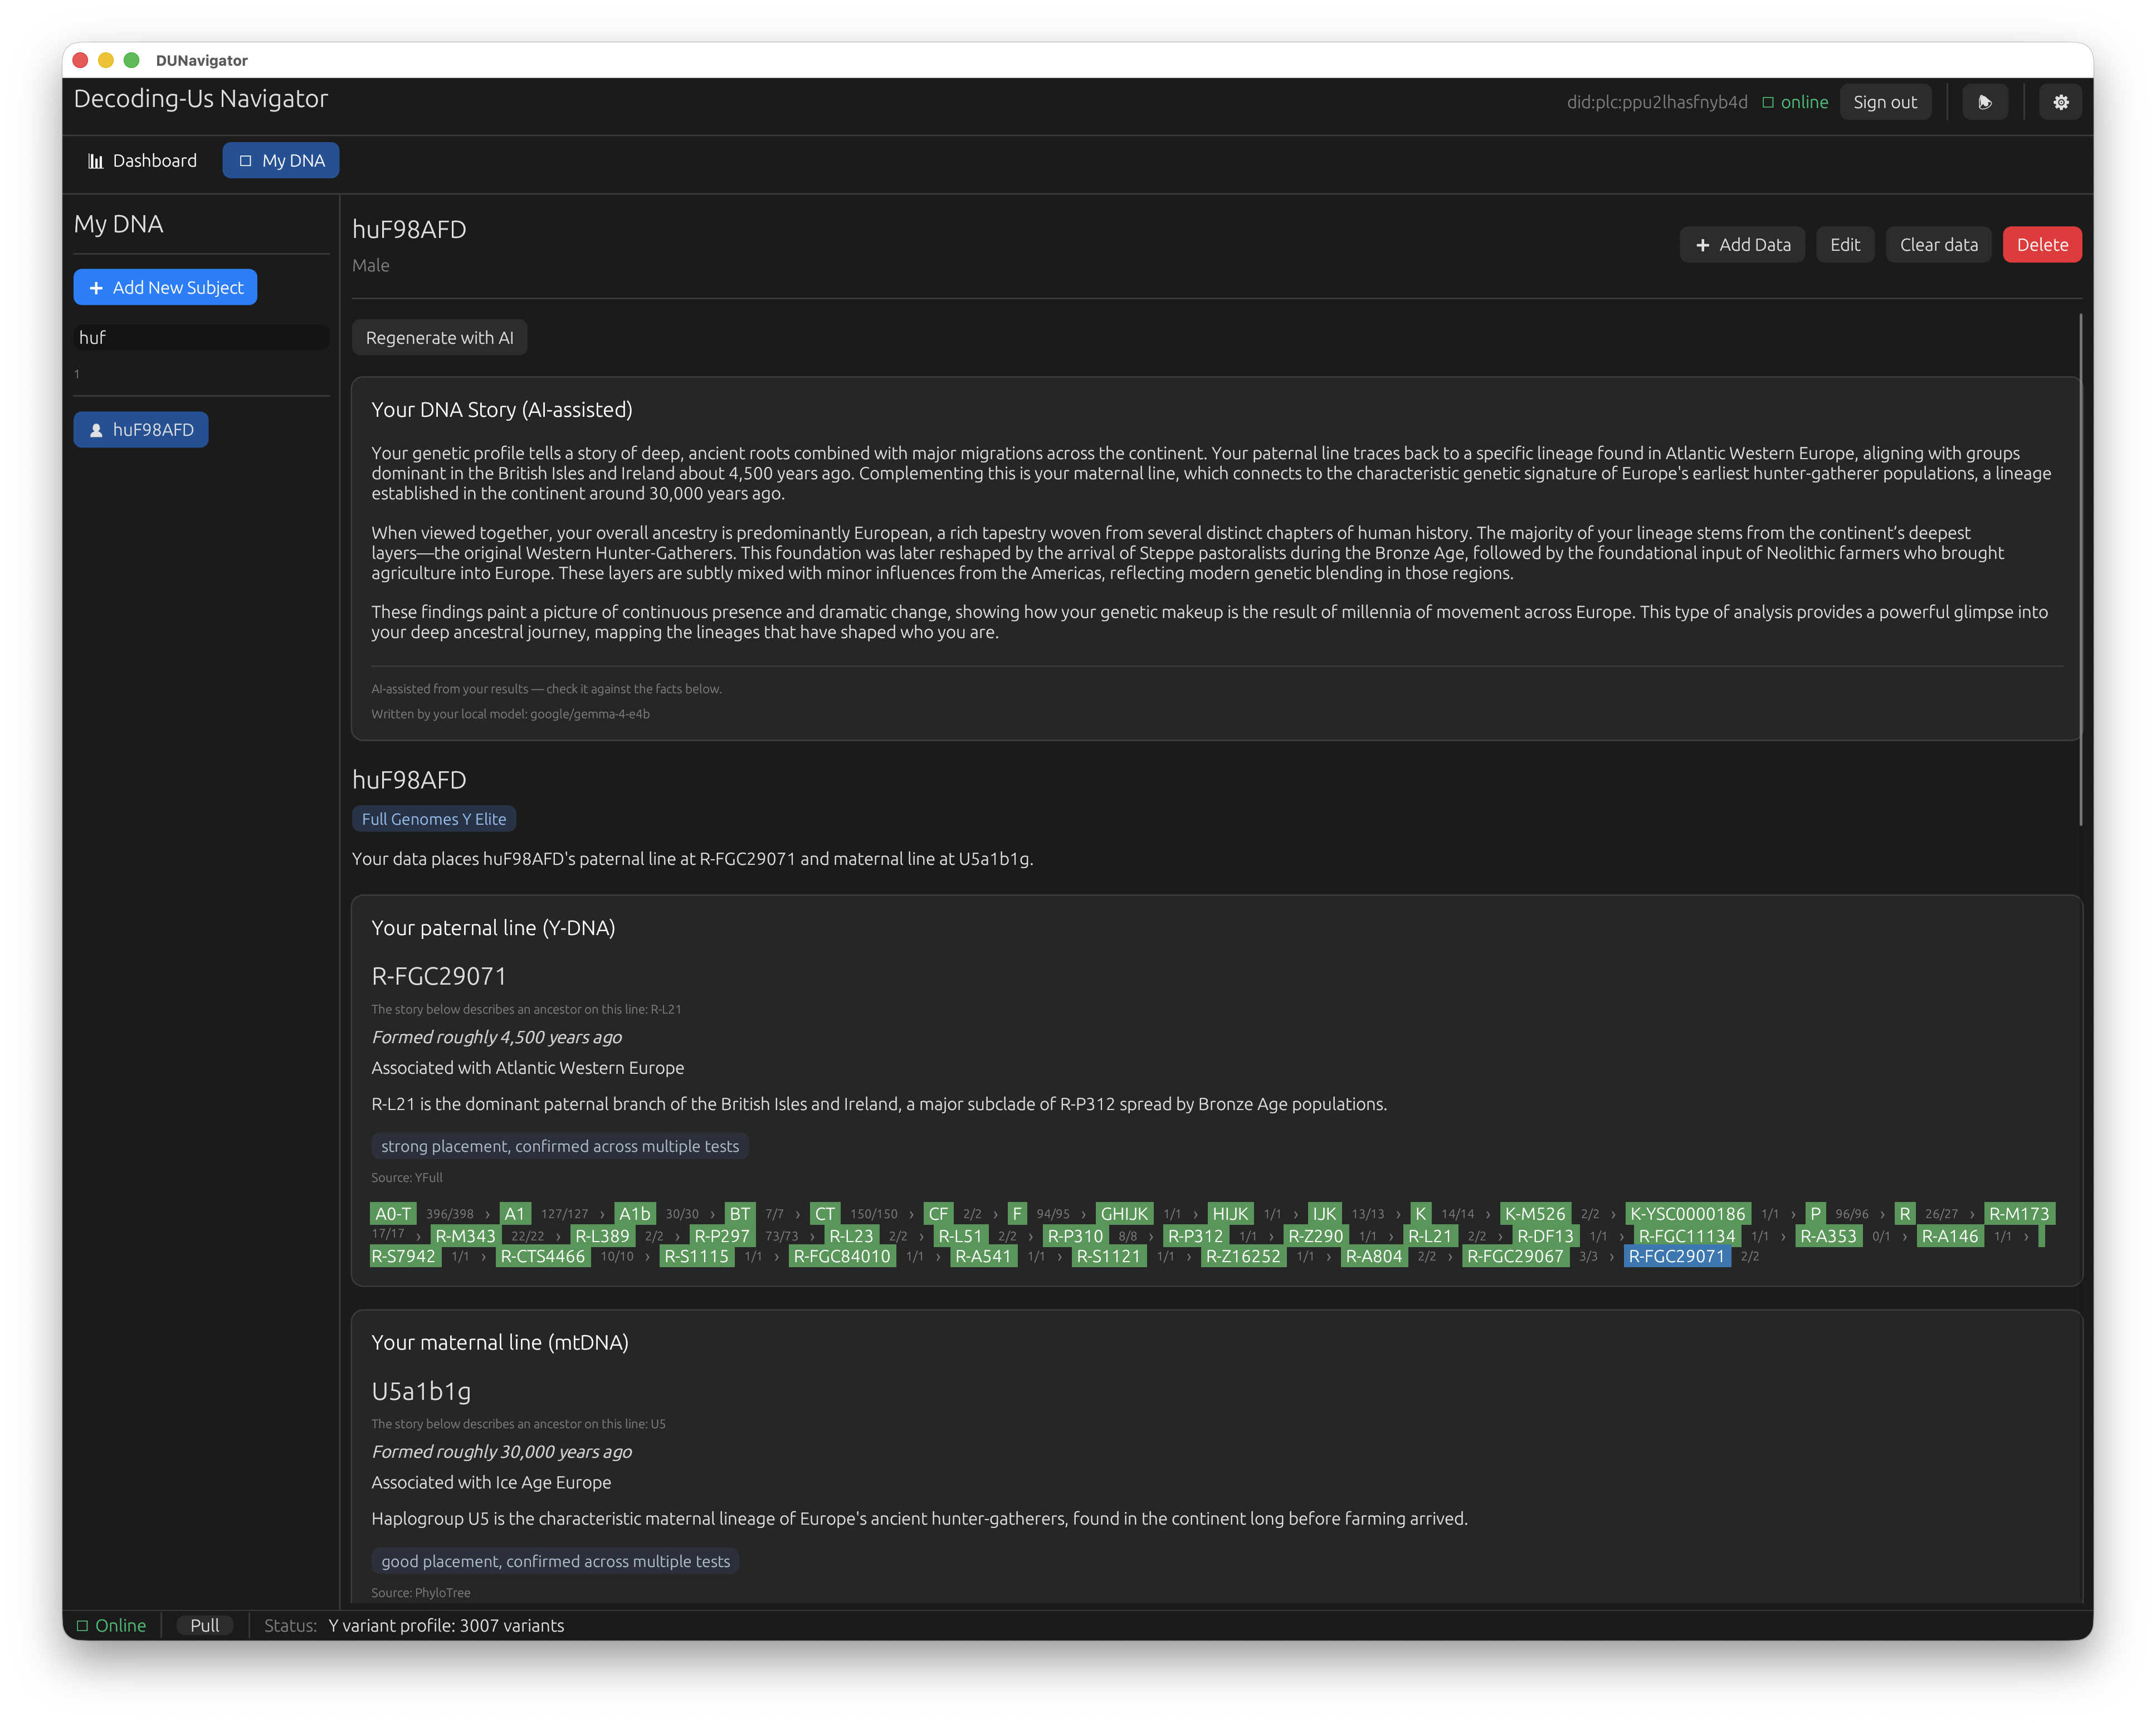Click the R-Z16252 haplogroup chip
This screenshot has width=2156, height=1723.
pyautogui.click(x=1243, y=1257)
